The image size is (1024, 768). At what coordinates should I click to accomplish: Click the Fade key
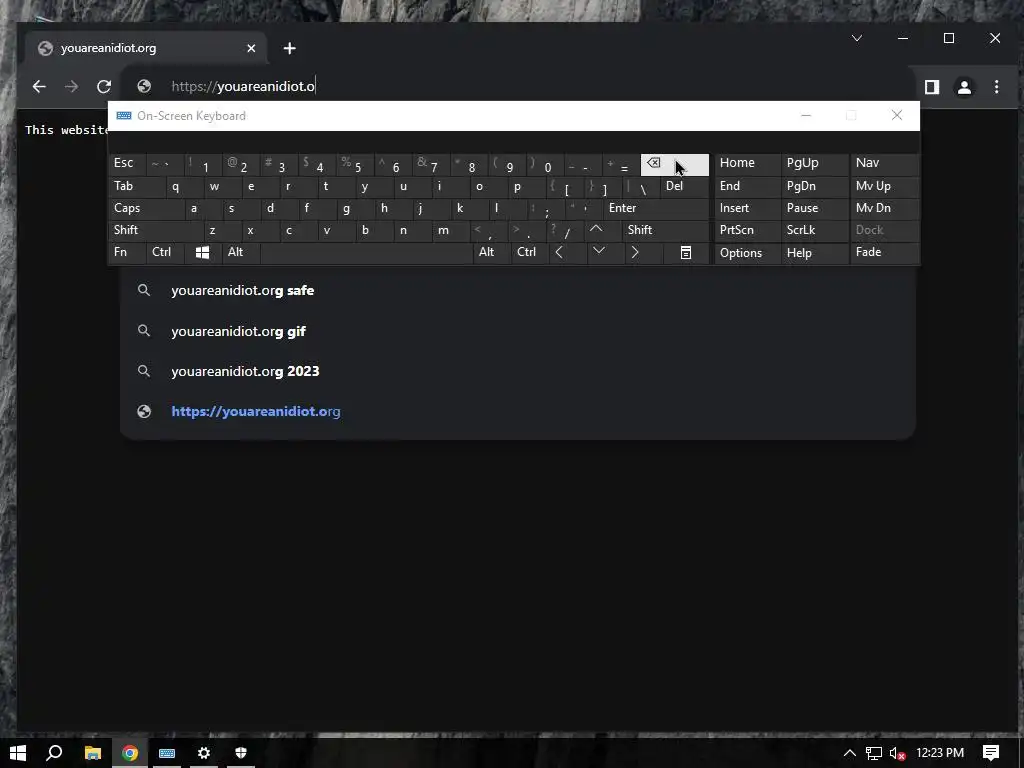tap(884, 253)
